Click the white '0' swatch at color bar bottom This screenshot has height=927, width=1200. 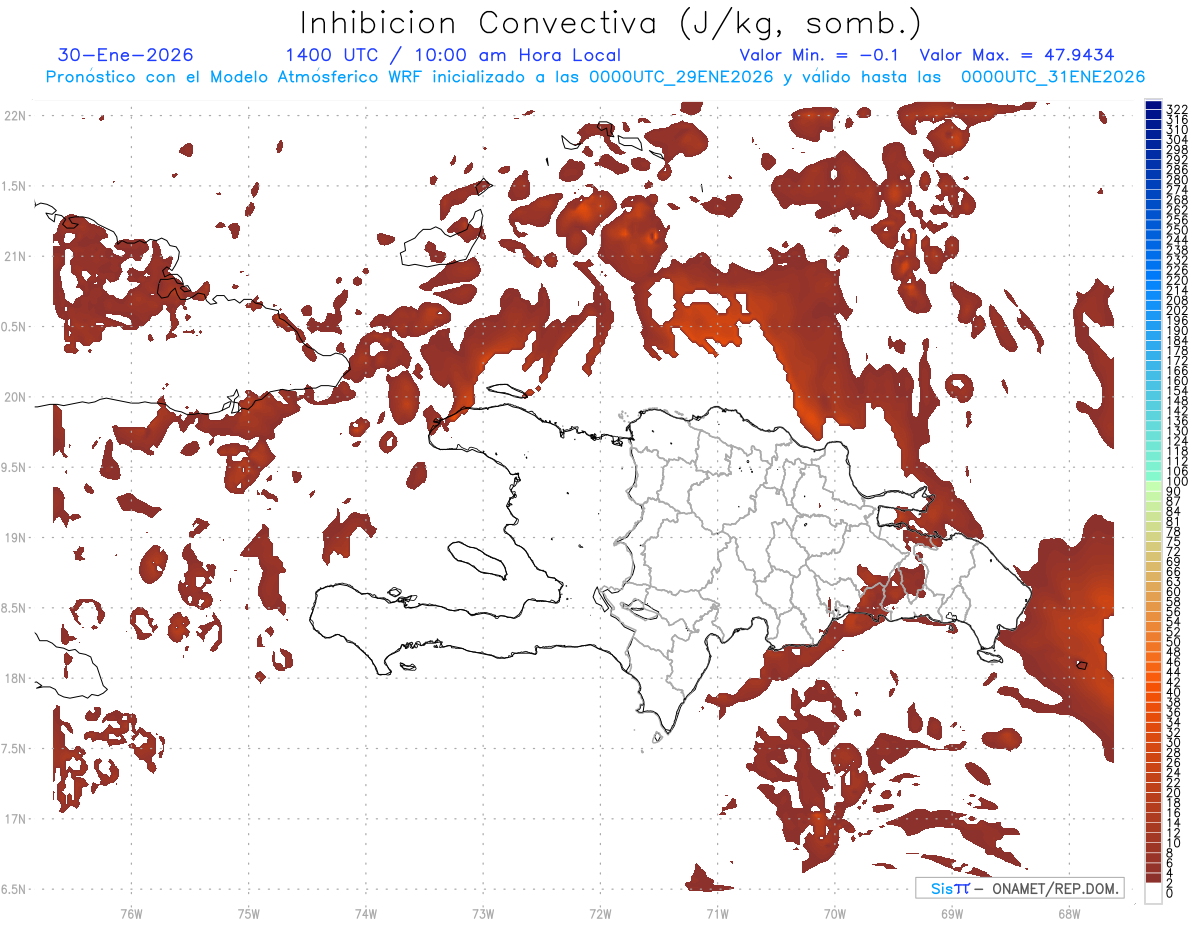[x=1154, y=892]
